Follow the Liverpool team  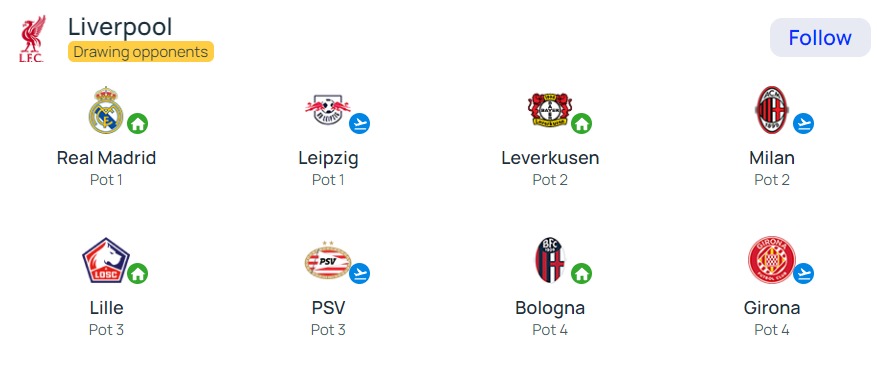click(x=820, y=37)
